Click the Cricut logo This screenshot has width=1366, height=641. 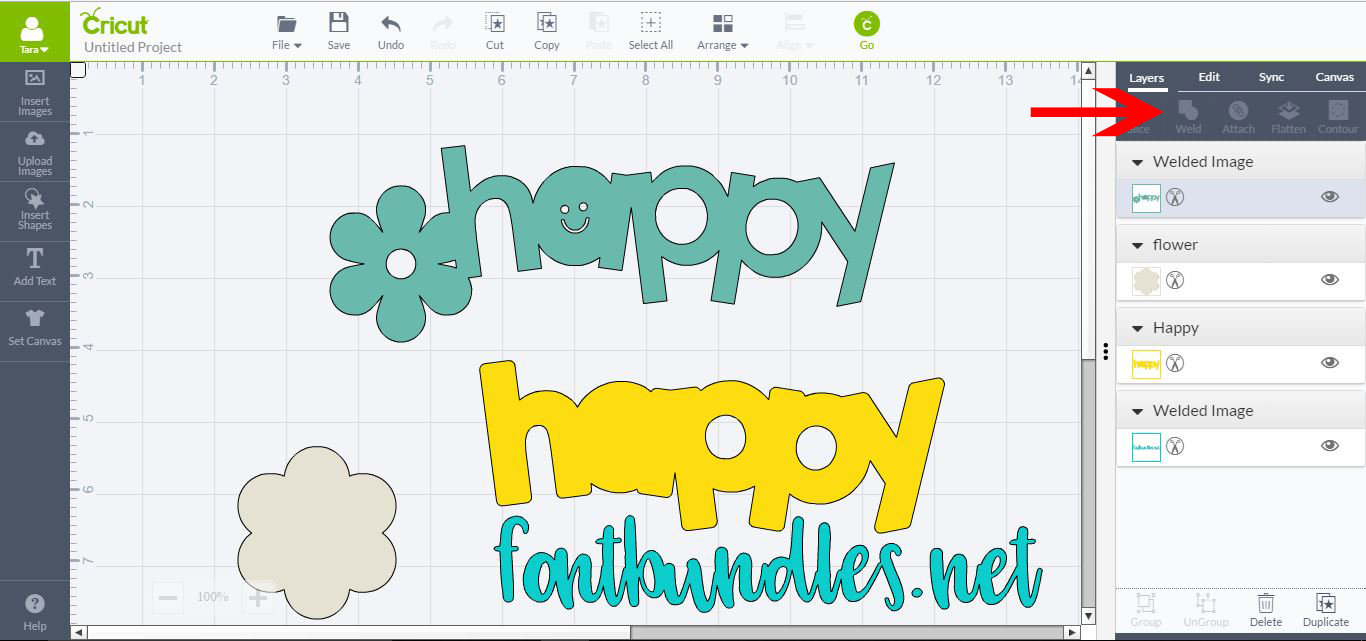[x=114, y=21]
